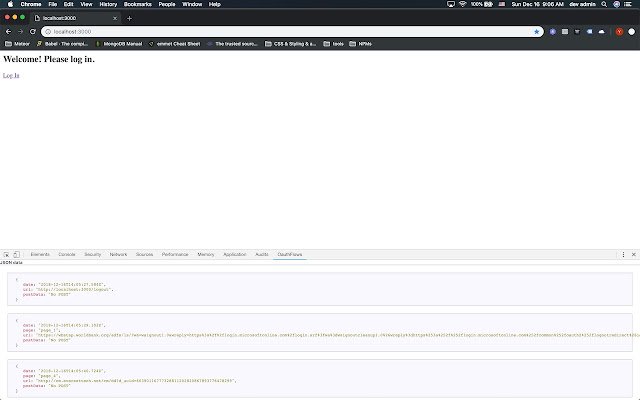This screenshot has height=400, width=640.
Task: Open the tools bookmarks folder
Action: (333, 44)
